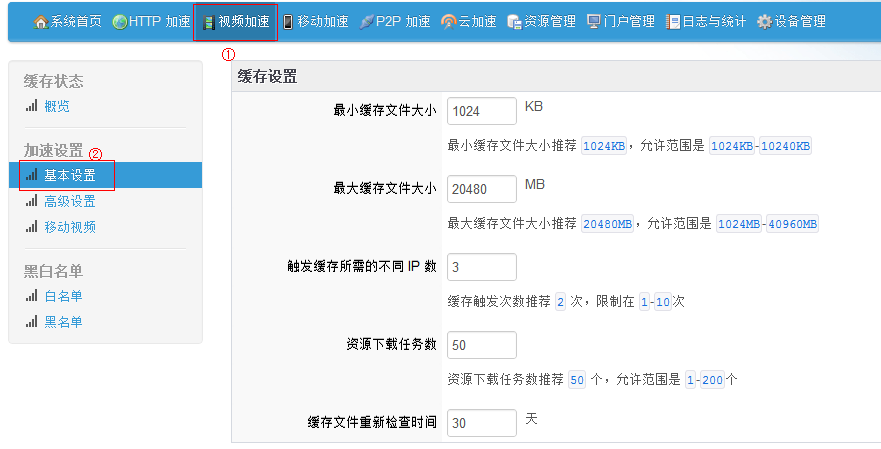Image resolution: width=881 pixels, height=449 pixels.
Task: Click the P2P 加速 icon
Action: (366, 22)
